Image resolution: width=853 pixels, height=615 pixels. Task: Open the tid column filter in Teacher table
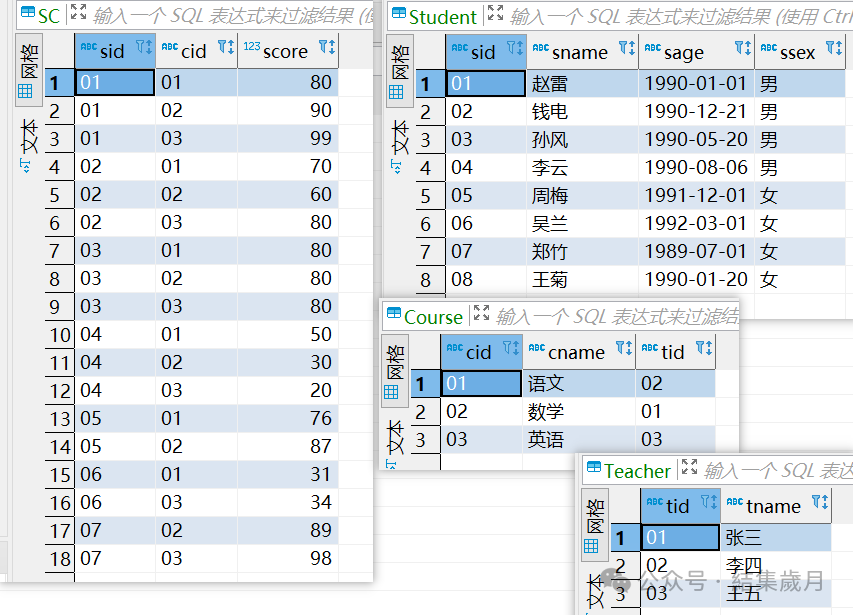tap(709, 502)
